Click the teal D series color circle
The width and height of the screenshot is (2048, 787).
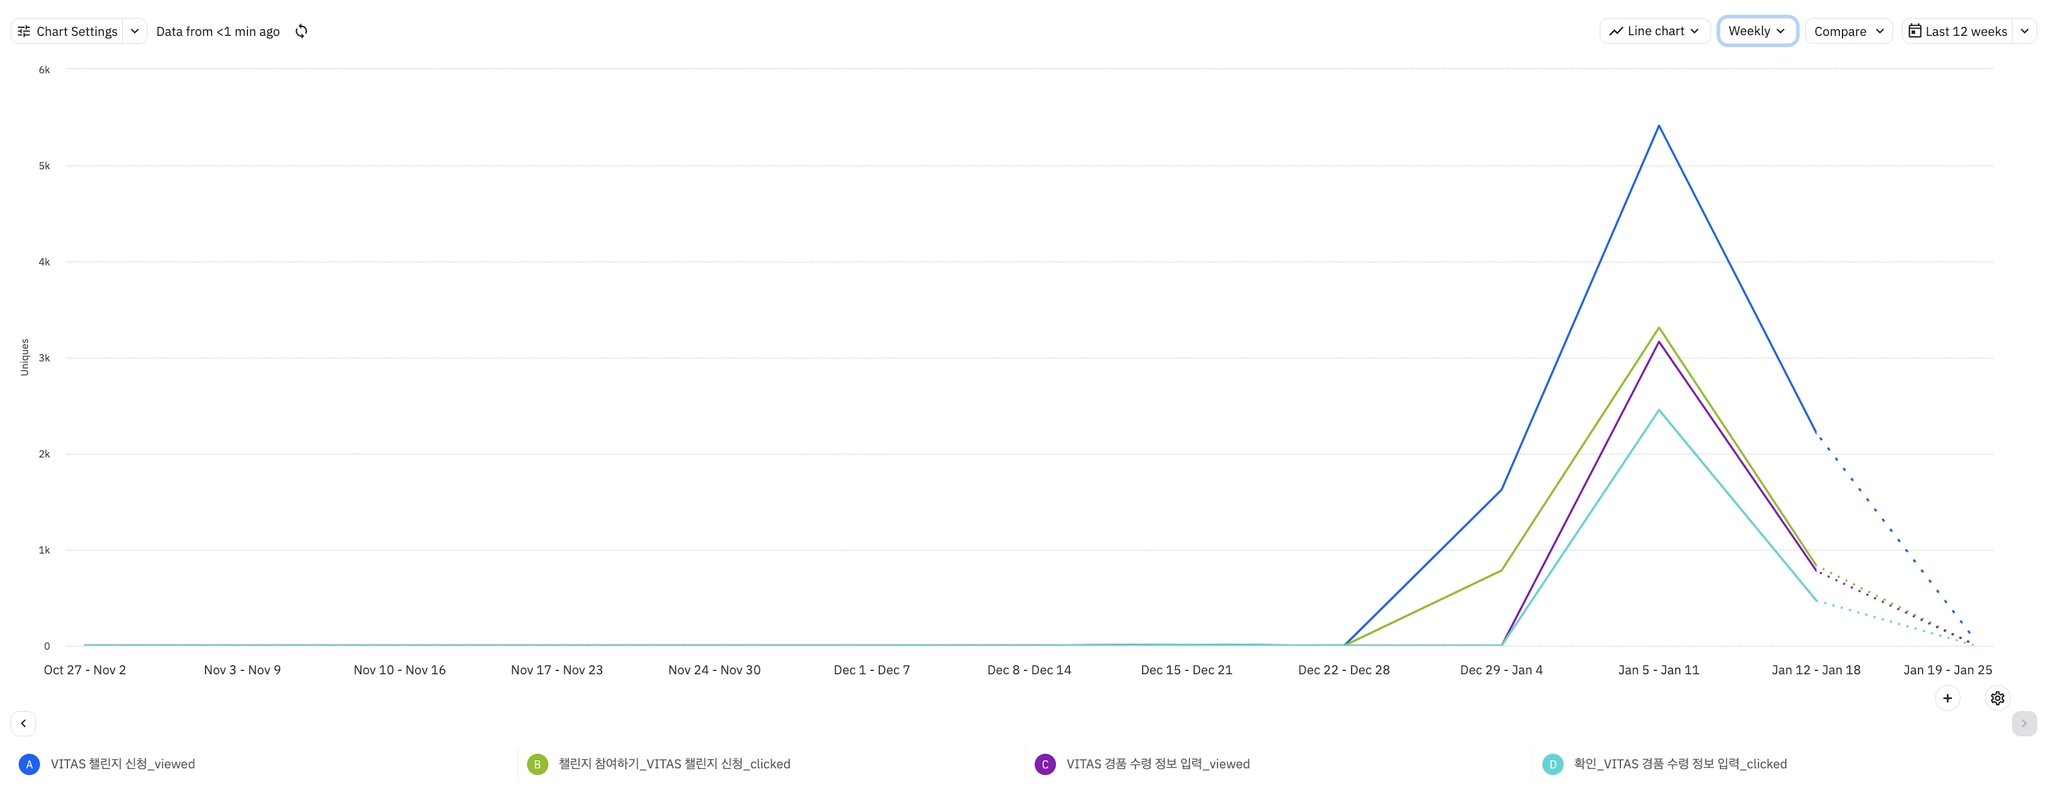[x=1553, y=764]
